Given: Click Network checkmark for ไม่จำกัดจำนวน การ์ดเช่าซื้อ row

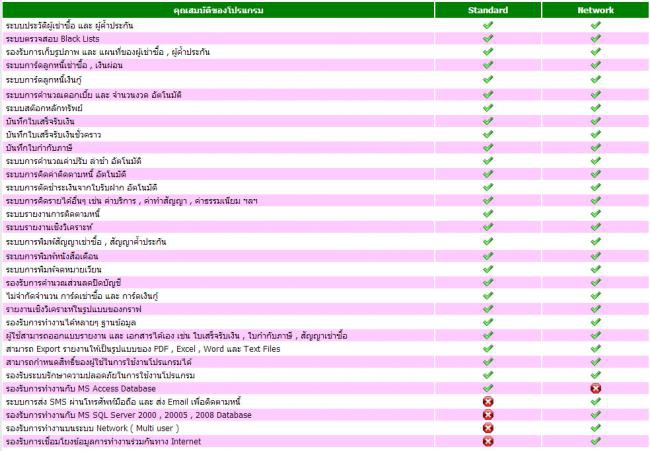Looking at the screenshot, I should pos(596,296).
